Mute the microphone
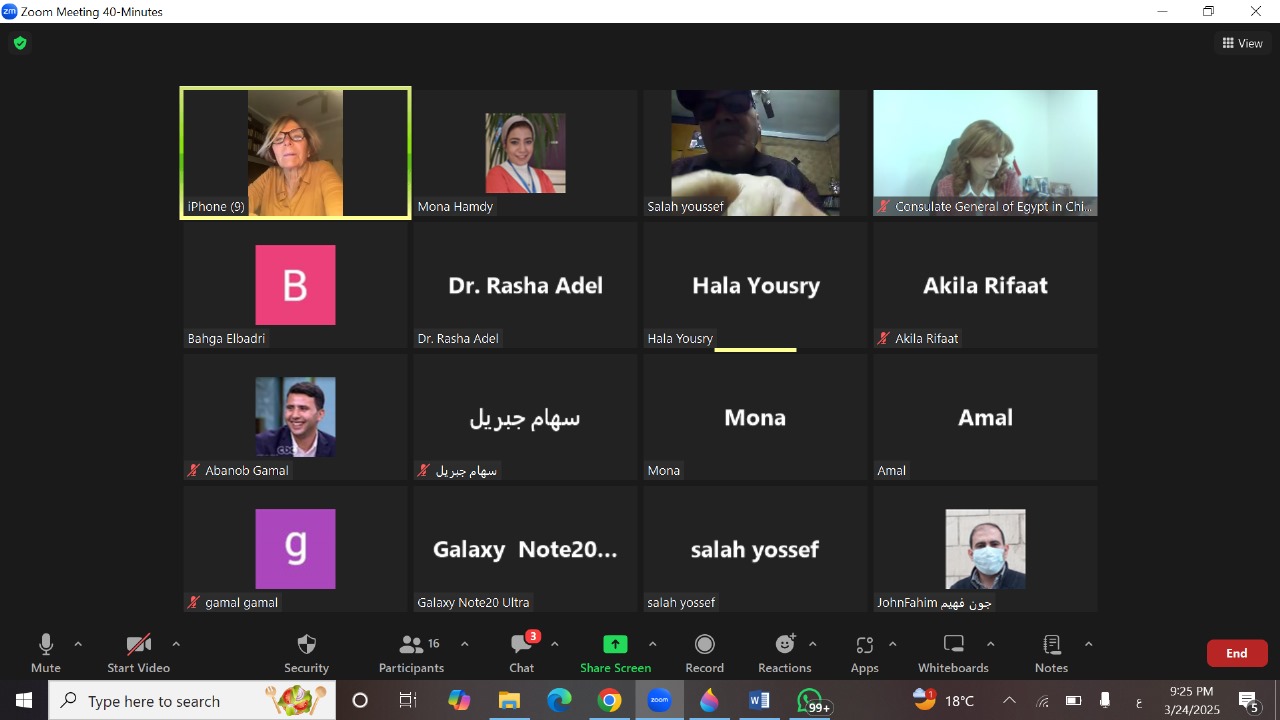The image size is (1280, 720). click(x=45, y=645)
